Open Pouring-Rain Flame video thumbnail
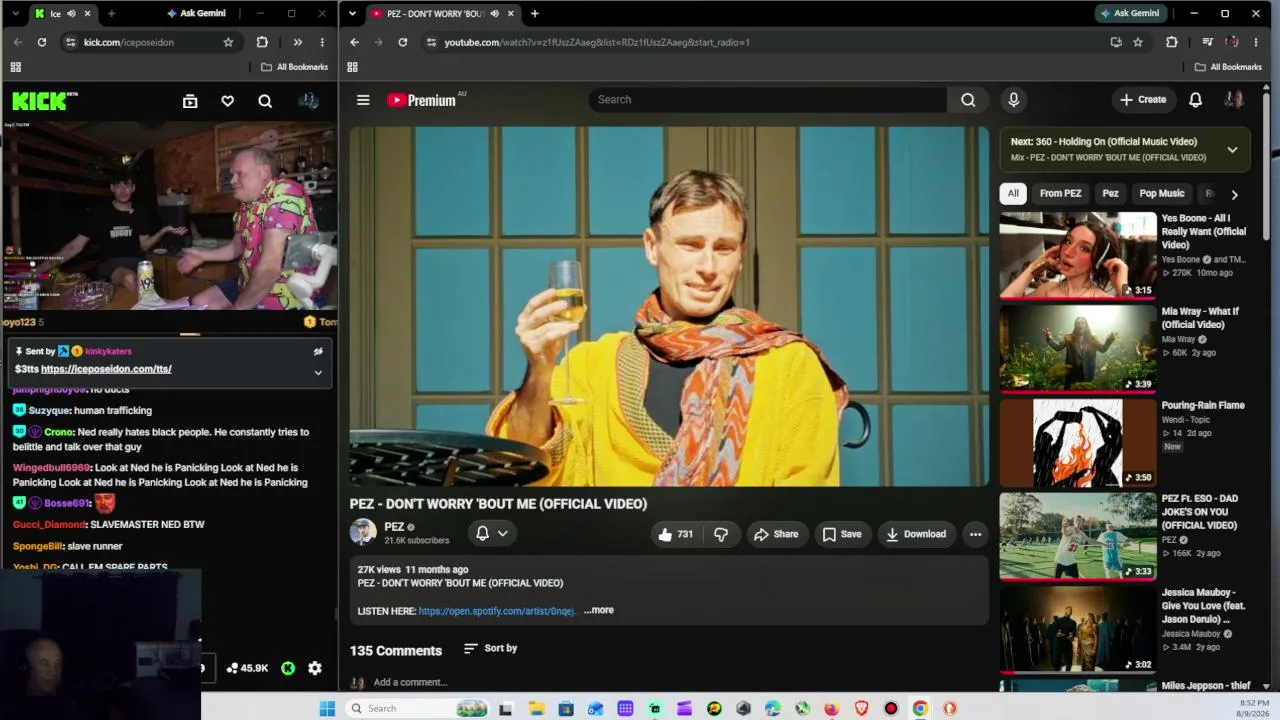The height and width of the screenshot is (720, 1280). click(x=1078, y=442)
